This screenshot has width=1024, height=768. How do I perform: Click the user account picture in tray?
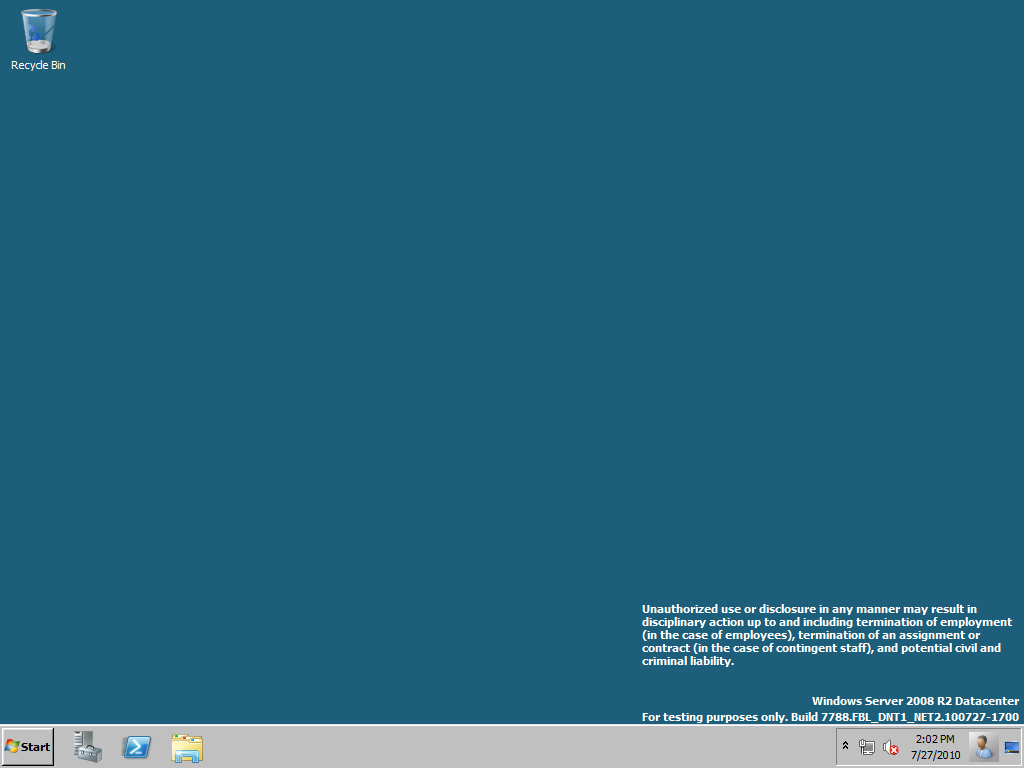click(x=982, y=747)
